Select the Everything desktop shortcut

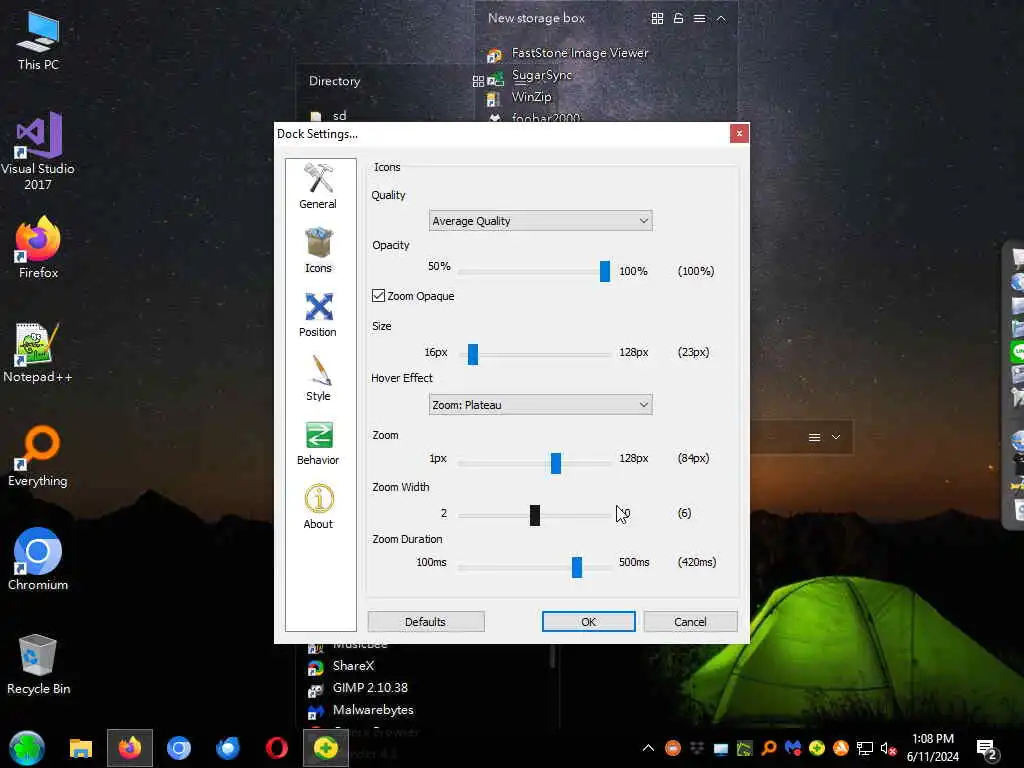[x=38, y=457]
